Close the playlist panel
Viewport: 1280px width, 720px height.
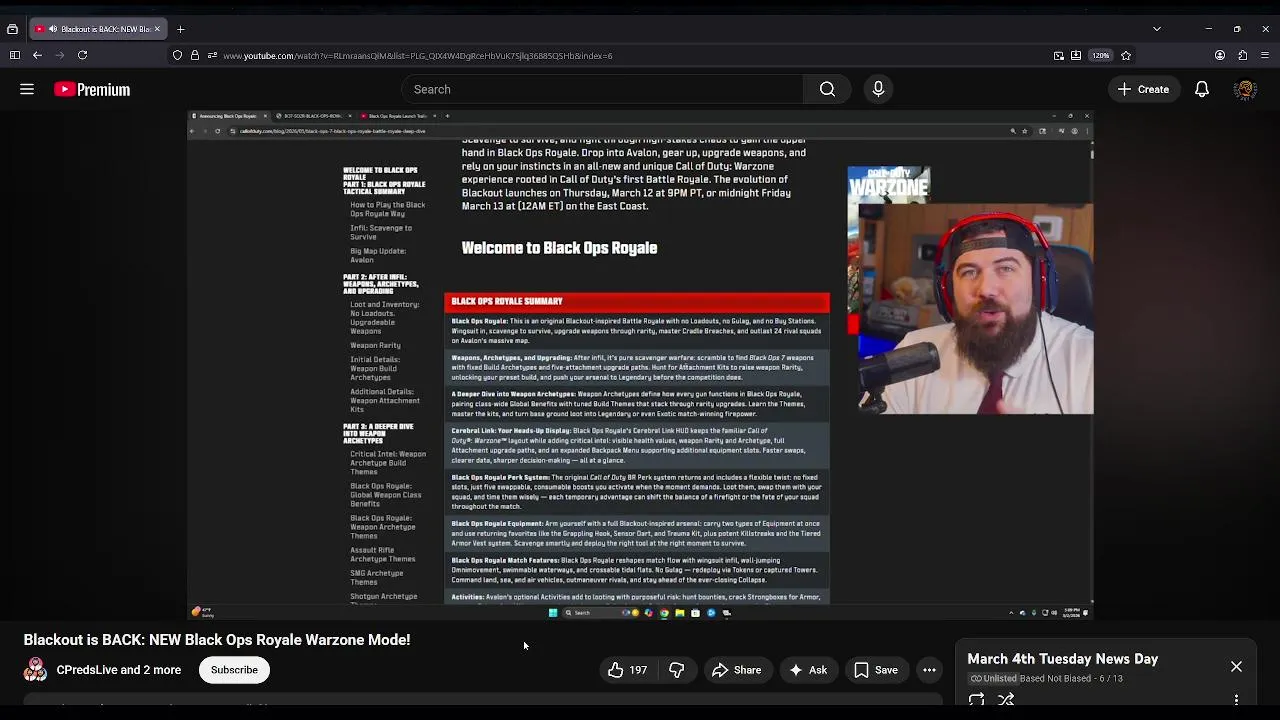[x=1236, y=666]
